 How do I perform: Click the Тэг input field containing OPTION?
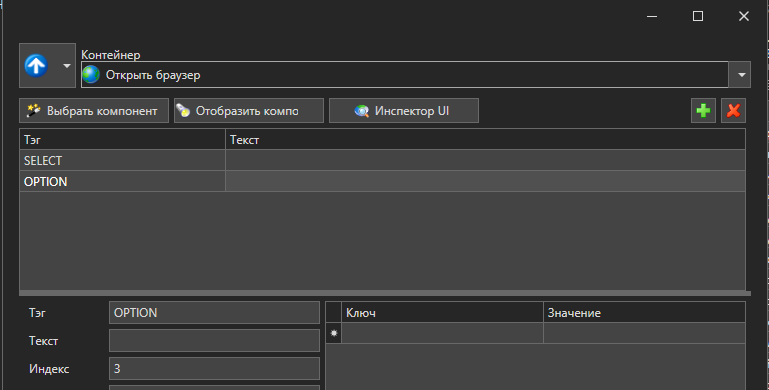(214, 313)
